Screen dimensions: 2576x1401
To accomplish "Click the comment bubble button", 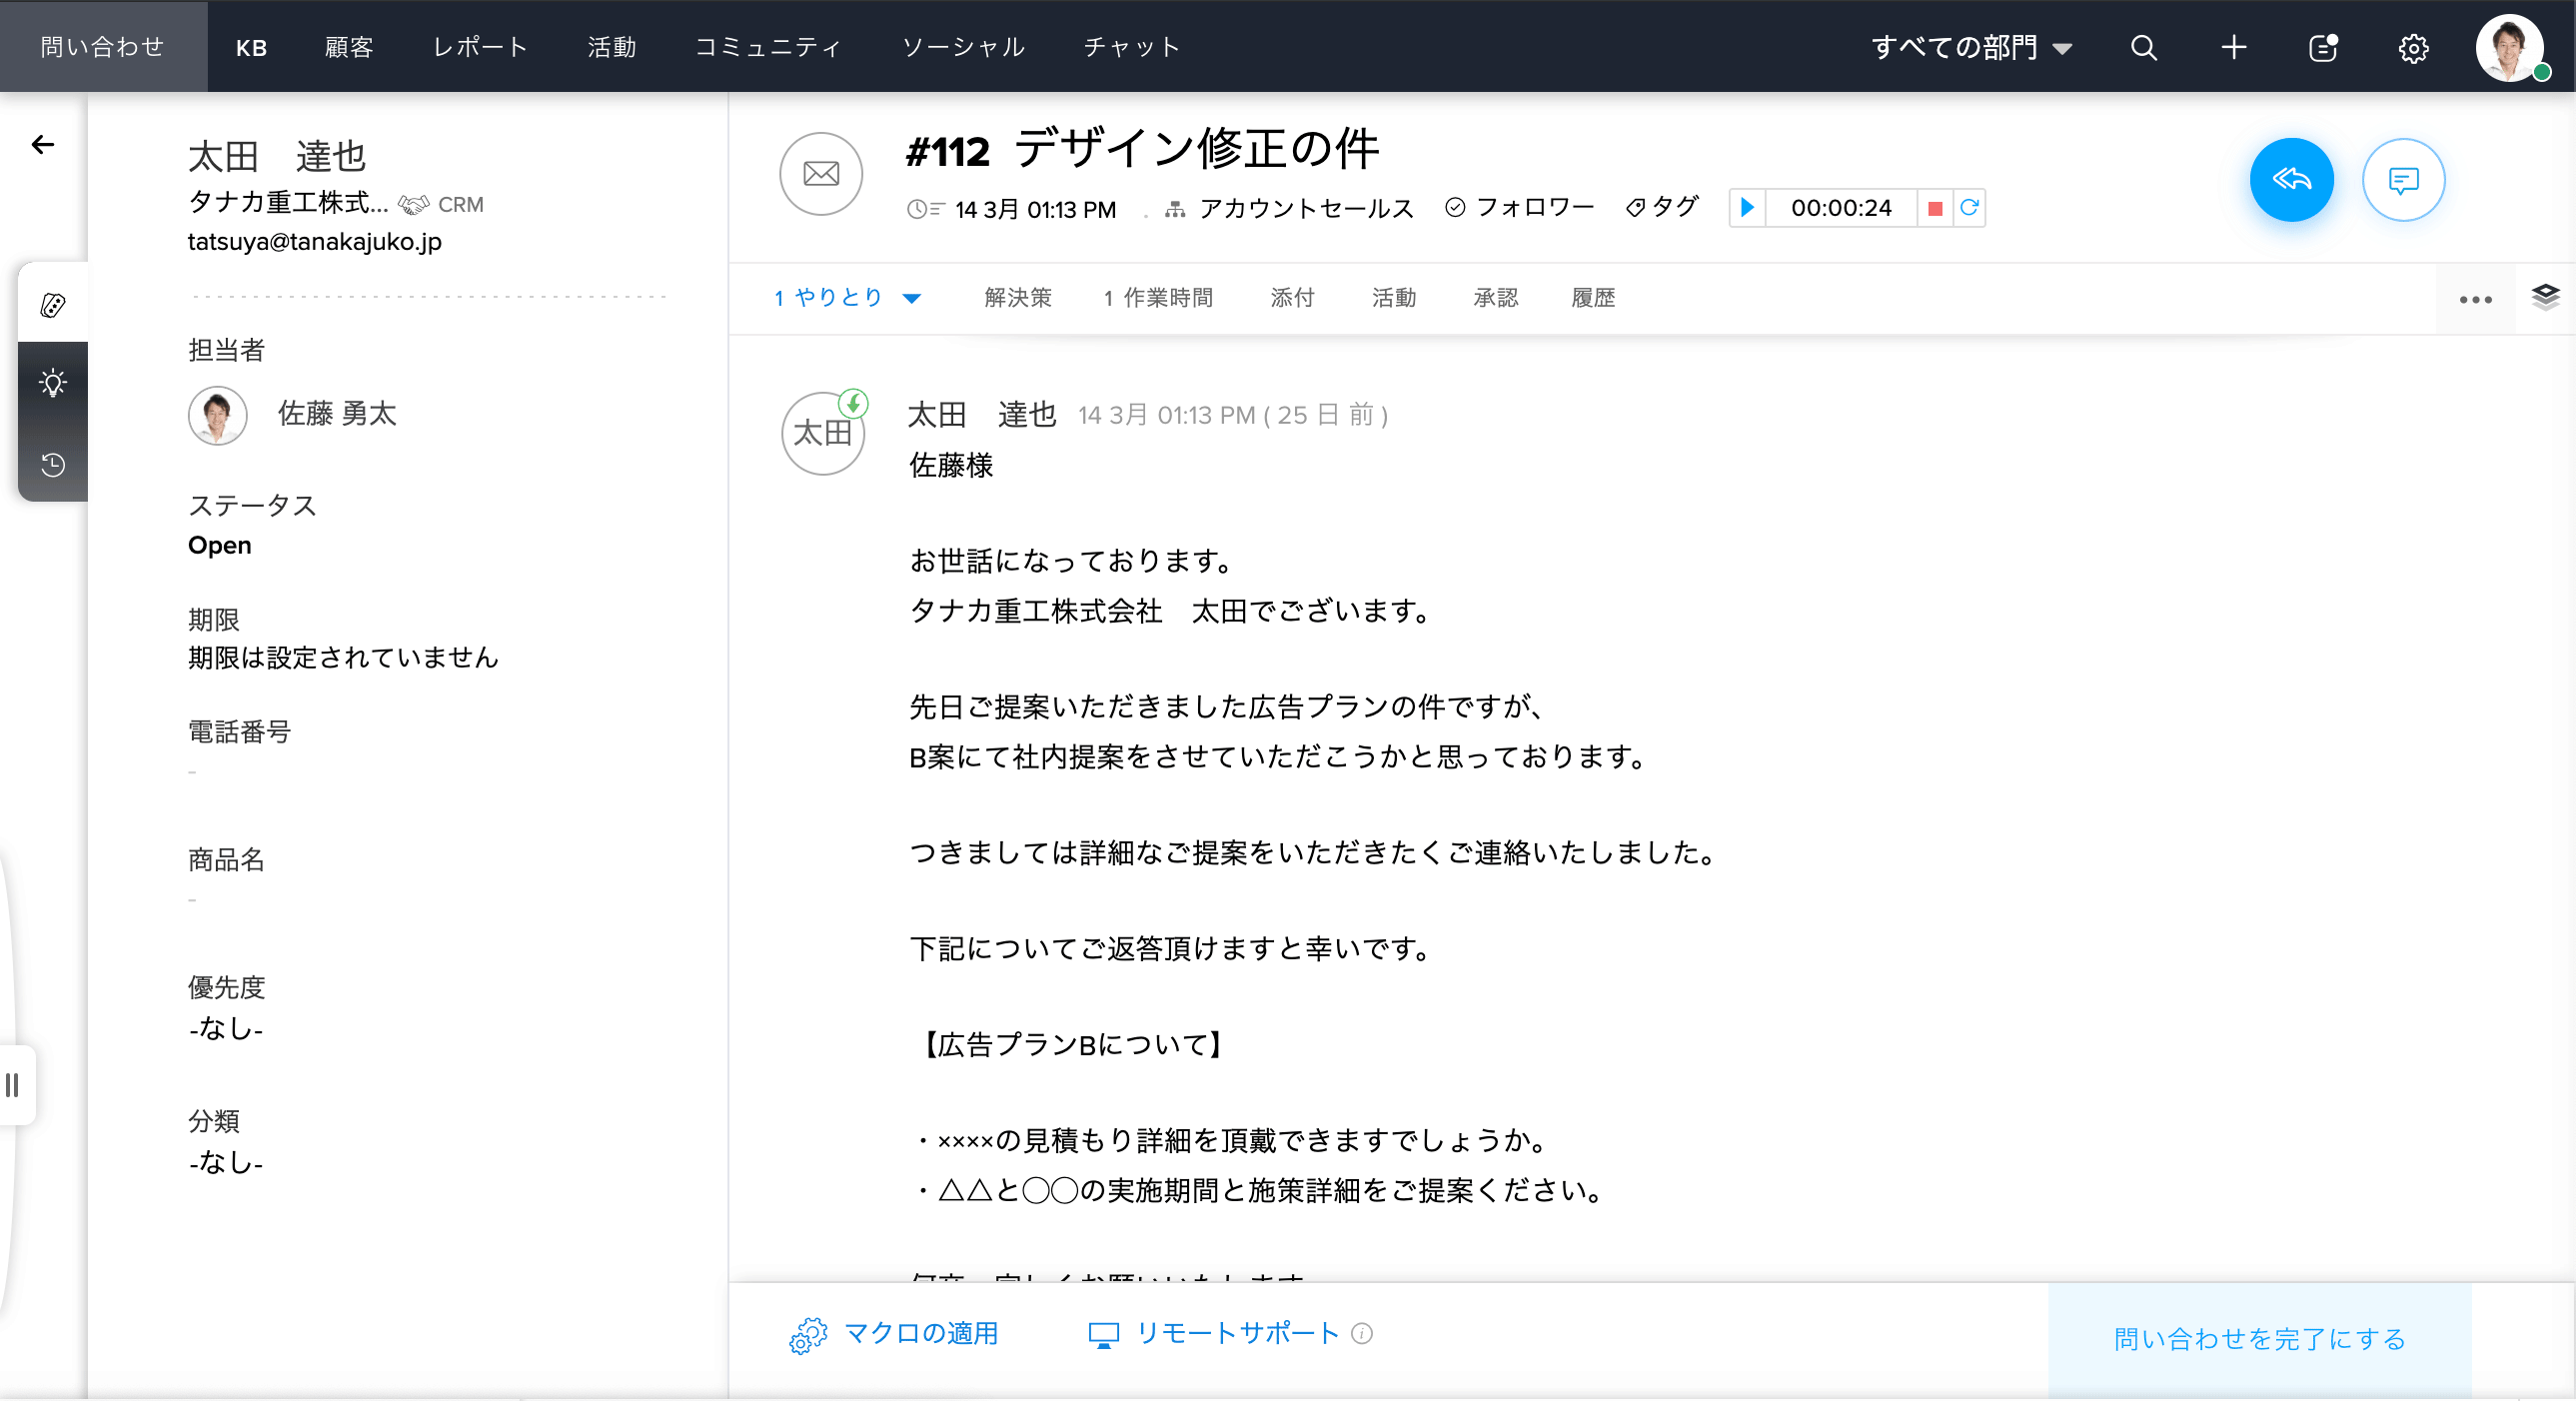I will pyautogui.click(x=2403, y=180).
